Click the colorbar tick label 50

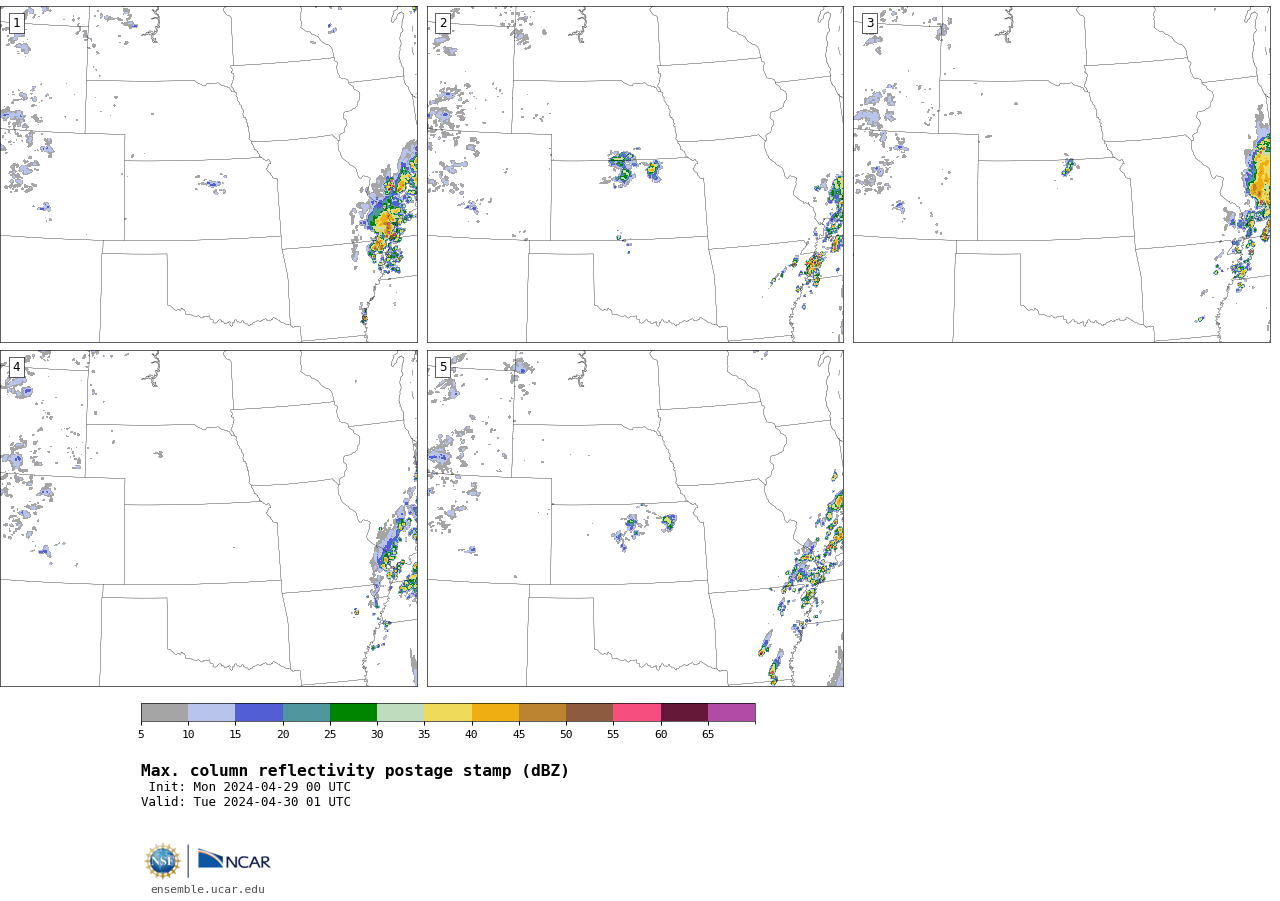(x=566, y=735)
